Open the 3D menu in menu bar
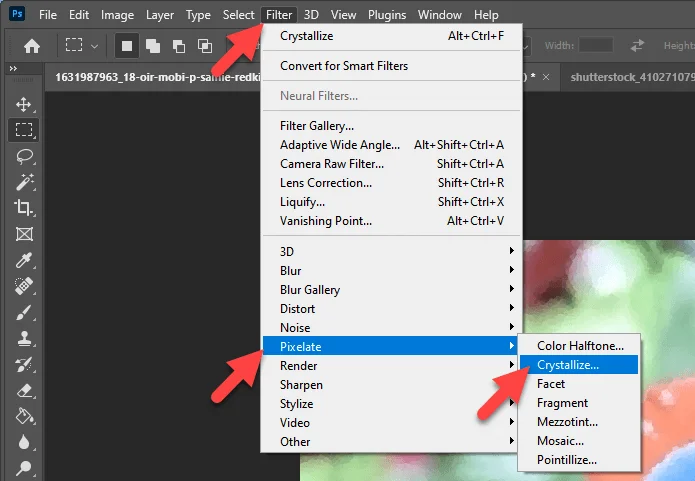This screenshot has width=695, height=481. coord(311,15)
